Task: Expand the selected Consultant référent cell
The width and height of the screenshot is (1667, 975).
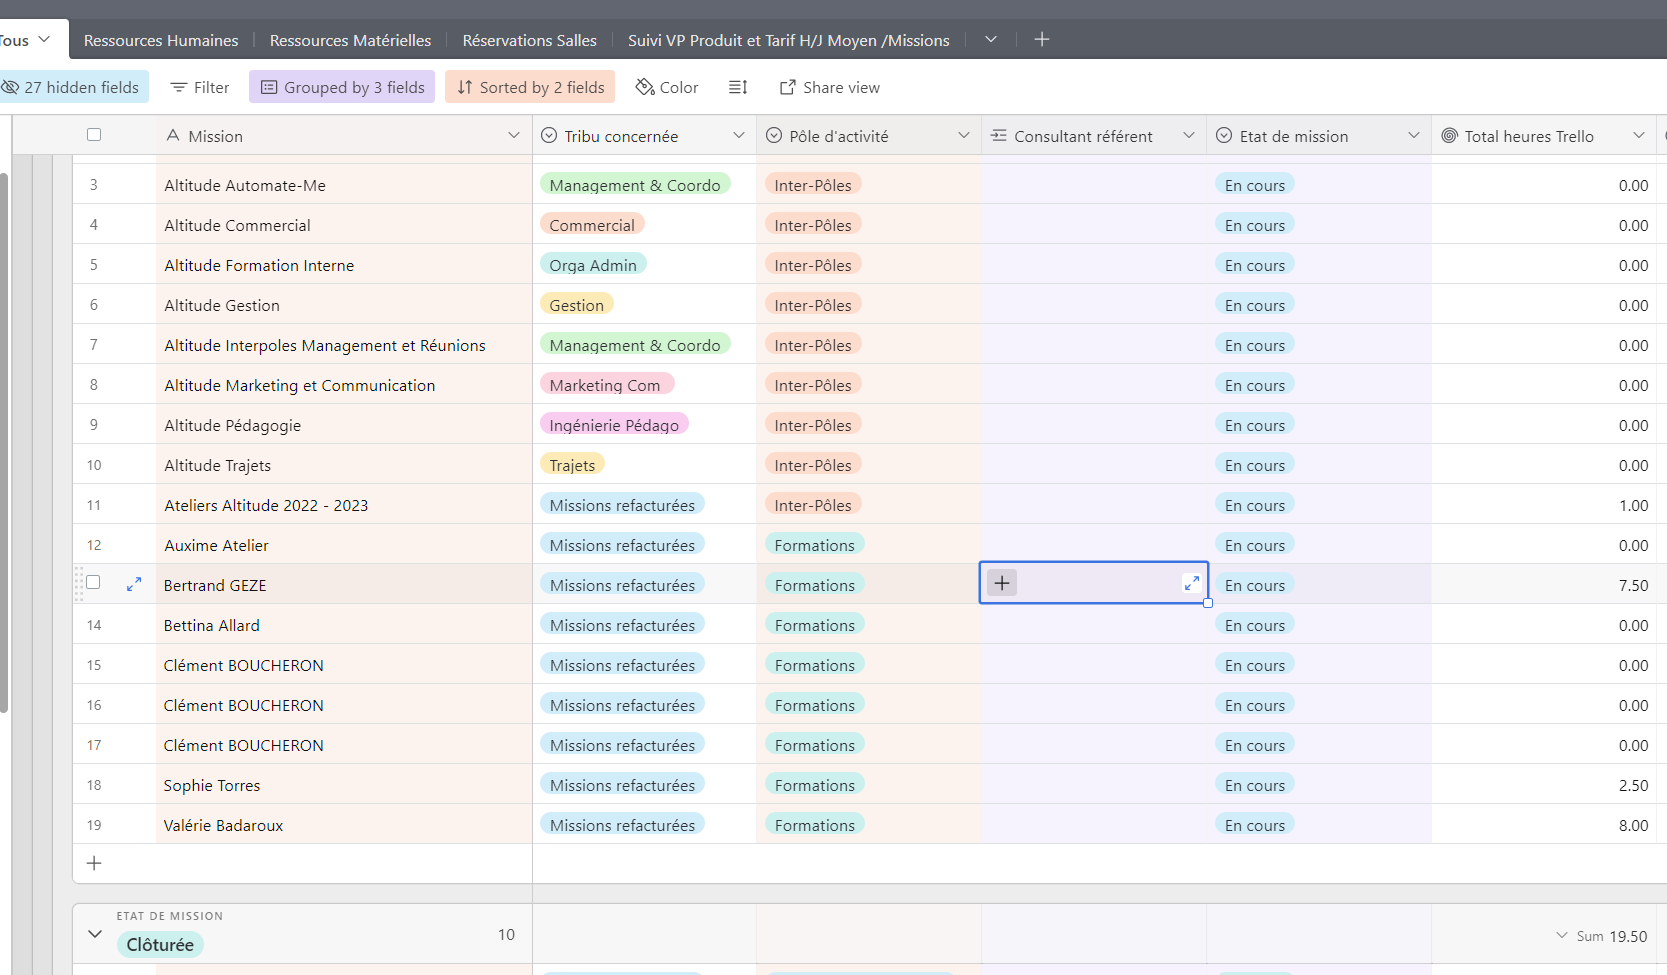Action: pos(1191,583)
